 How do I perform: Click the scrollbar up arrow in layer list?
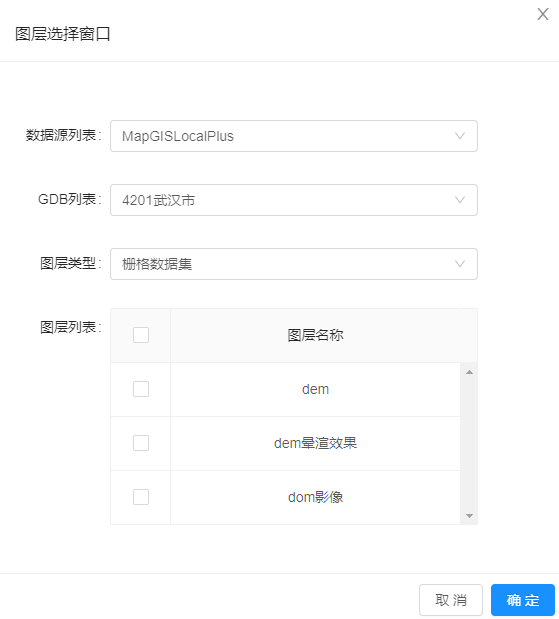coord(469,372)
